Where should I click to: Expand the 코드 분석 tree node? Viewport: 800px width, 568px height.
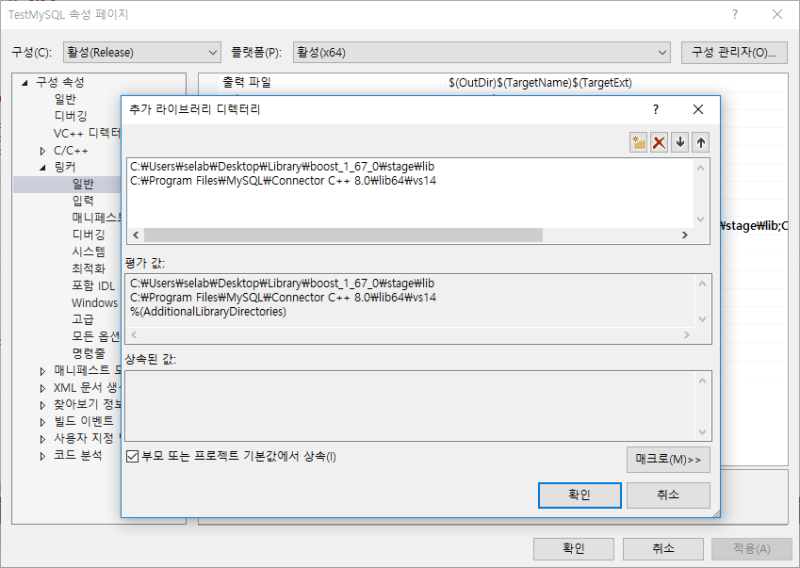tap(43, 456)
